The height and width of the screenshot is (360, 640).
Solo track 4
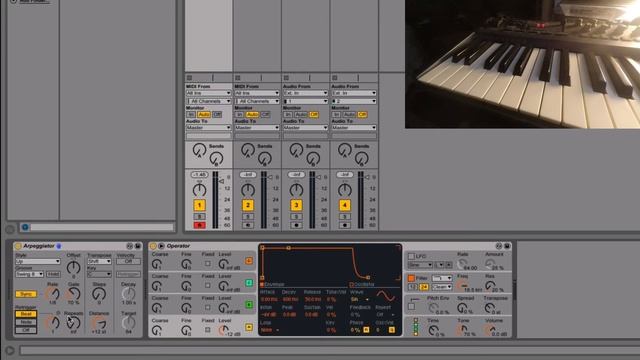point(345,217)
